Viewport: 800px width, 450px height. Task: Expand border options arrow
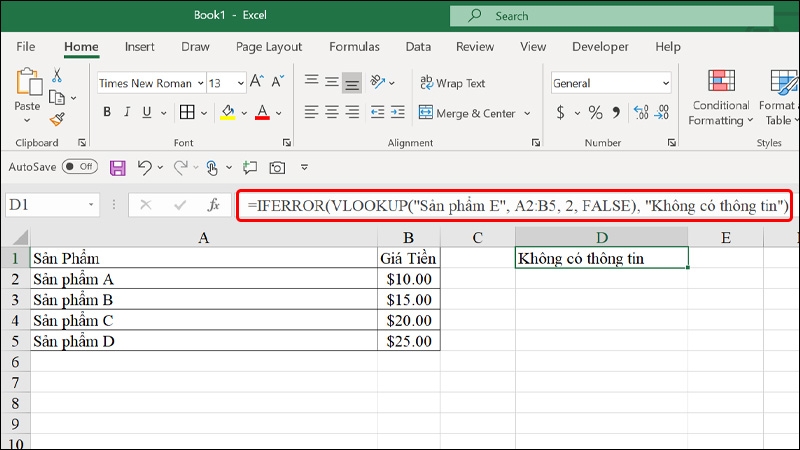pyautogui.click(x=204, y=113)
